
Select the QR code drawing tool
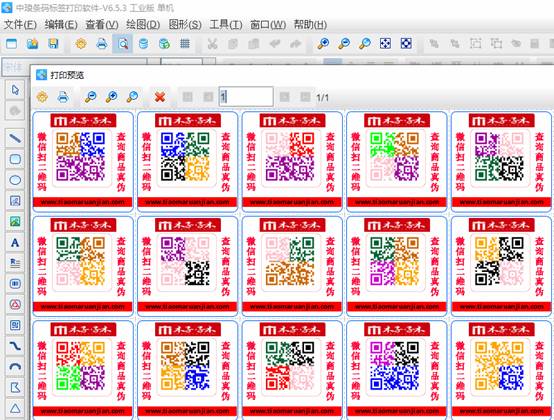pos(15,325)
